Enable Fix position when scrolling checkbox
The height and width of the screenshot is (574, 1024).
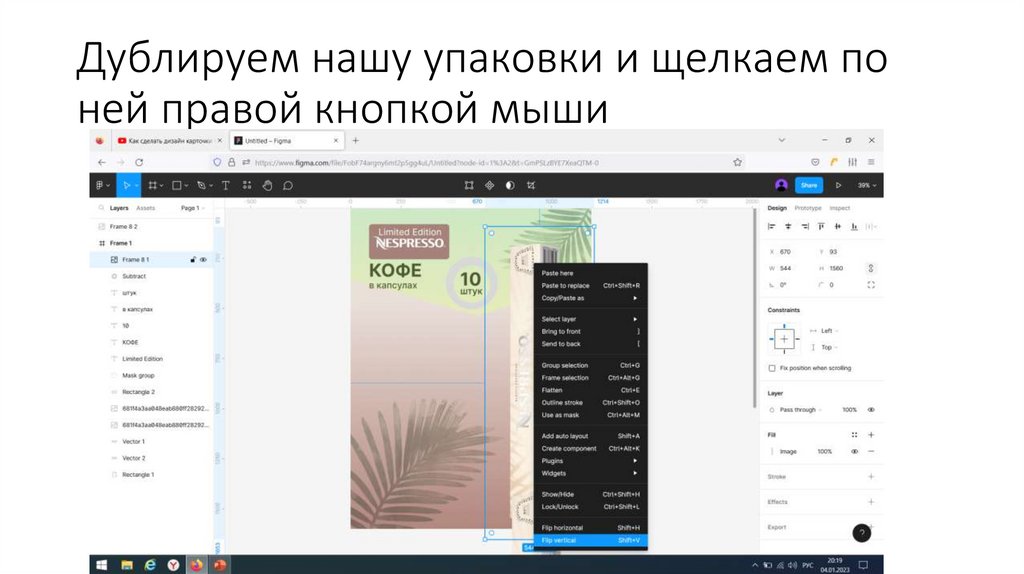click(x=771, y=368)
